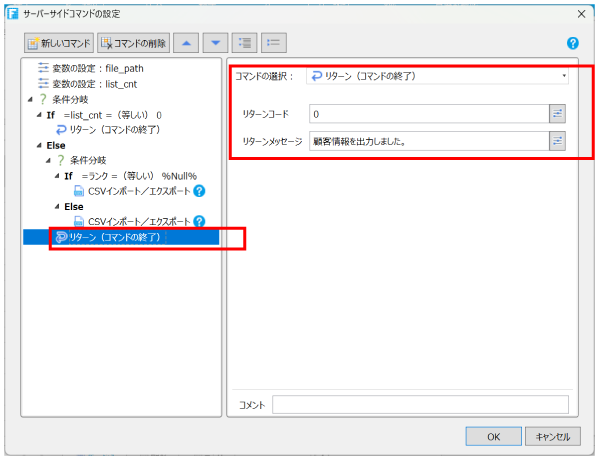Click the リターンコード input field
600x459 pixels.
(x=429, y=114)
